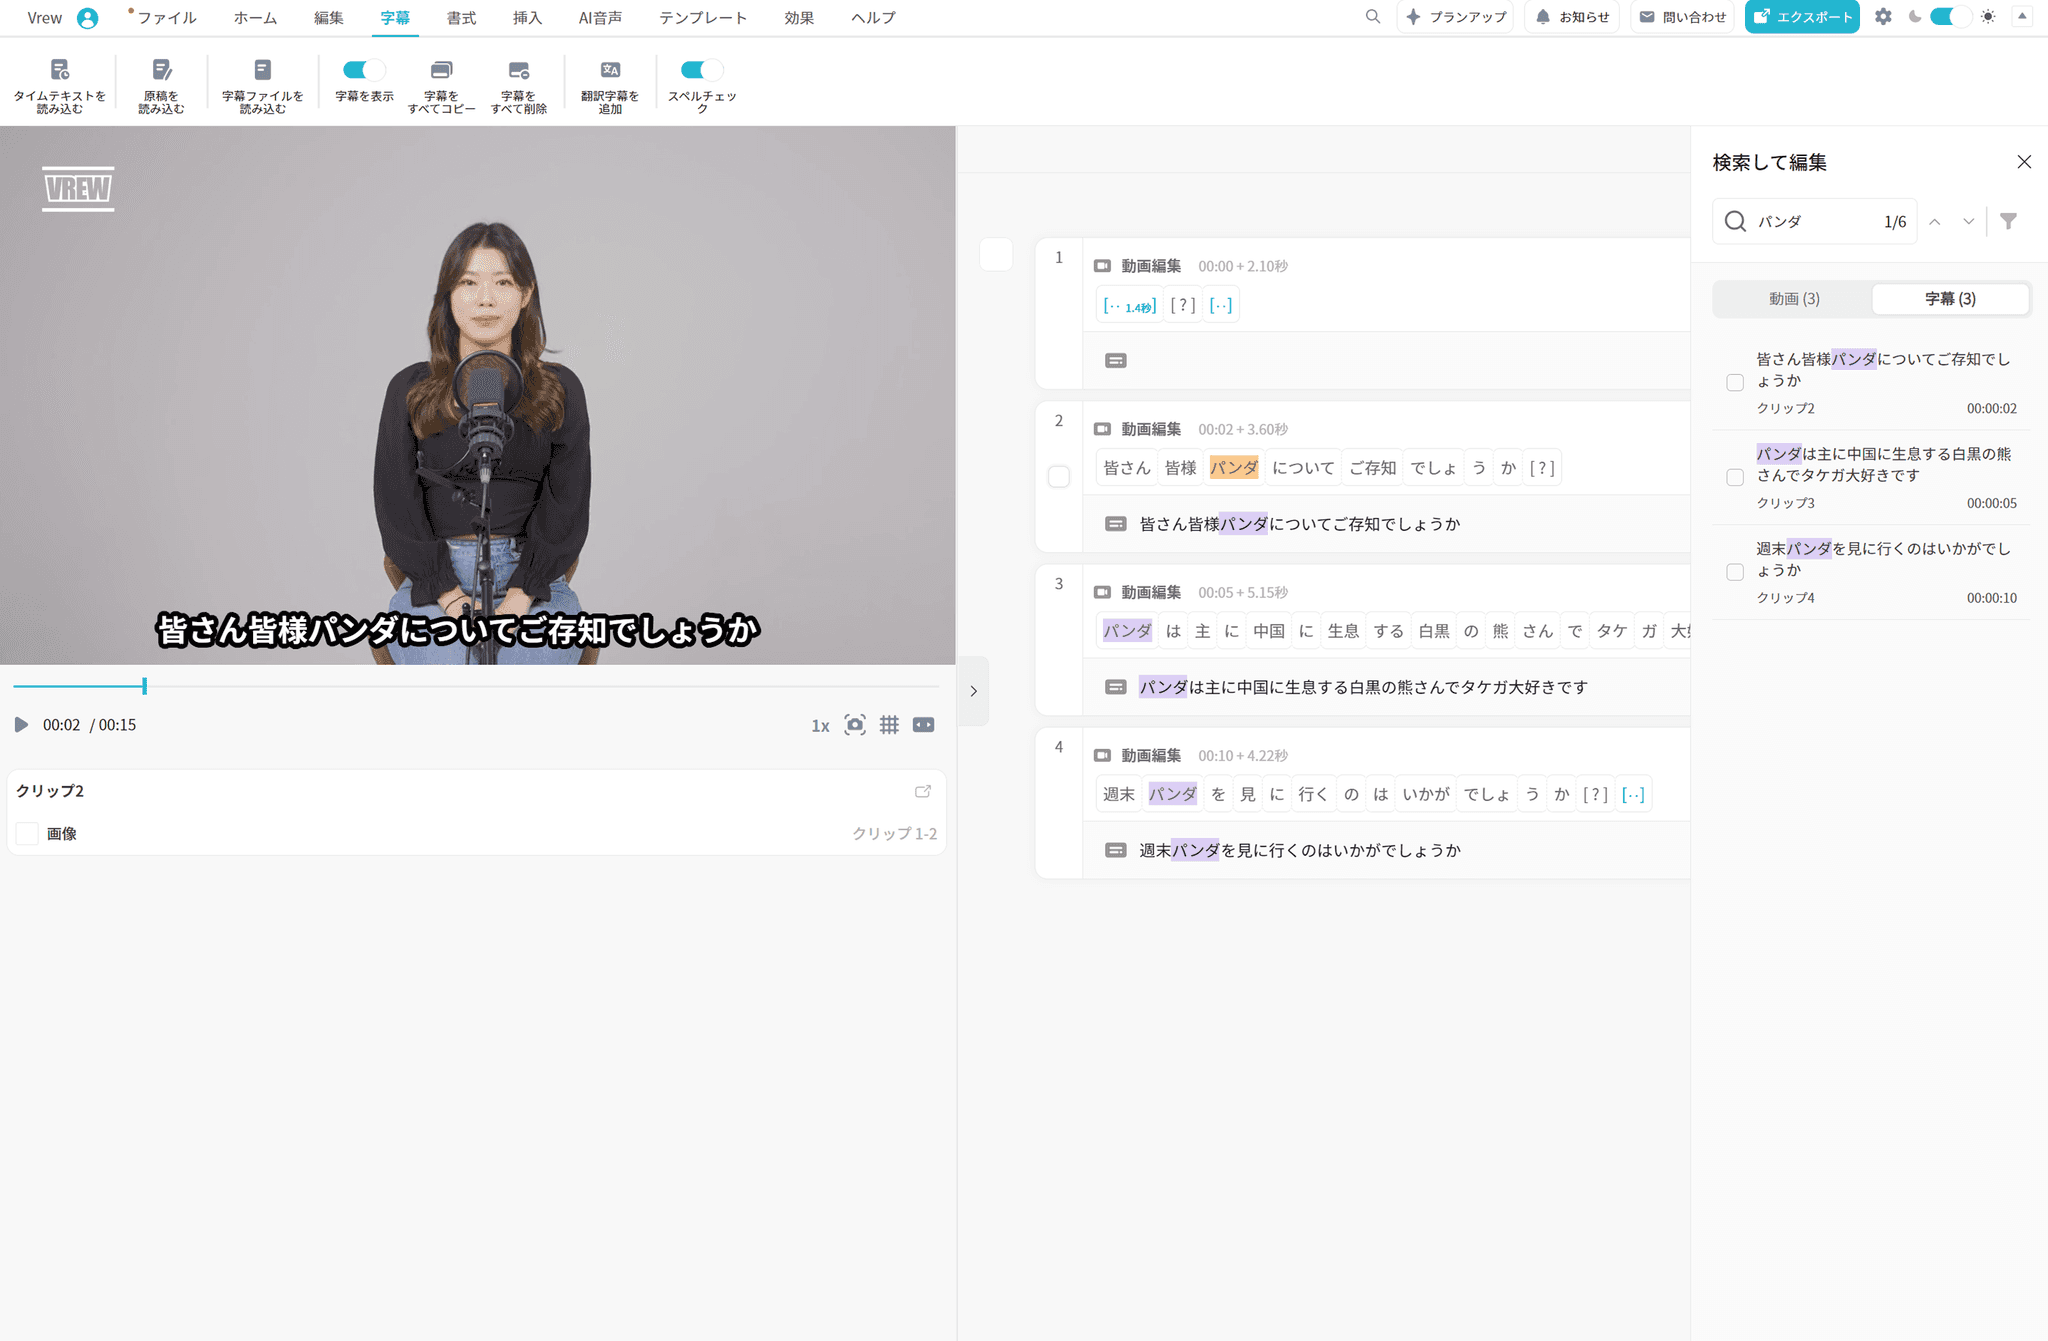
Task: Open the 書式 menu
Action: pyautogui.click(x=461, y=18)
